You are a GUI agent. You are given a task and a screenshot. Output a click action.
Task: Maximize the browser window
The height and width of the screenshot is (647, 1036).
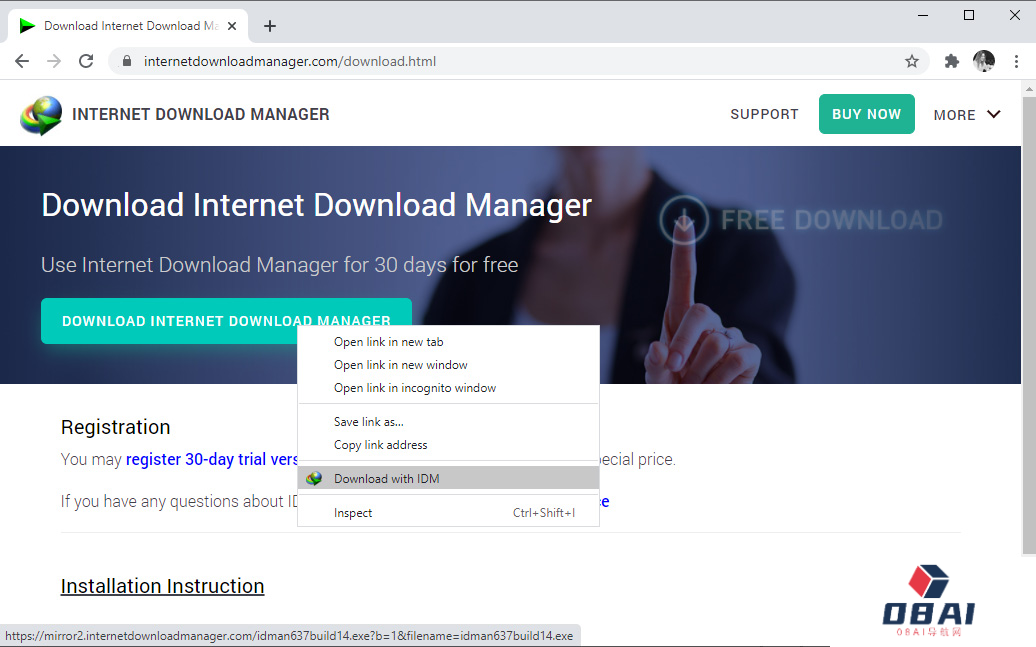pyautogui.click(x=969, y=15)
